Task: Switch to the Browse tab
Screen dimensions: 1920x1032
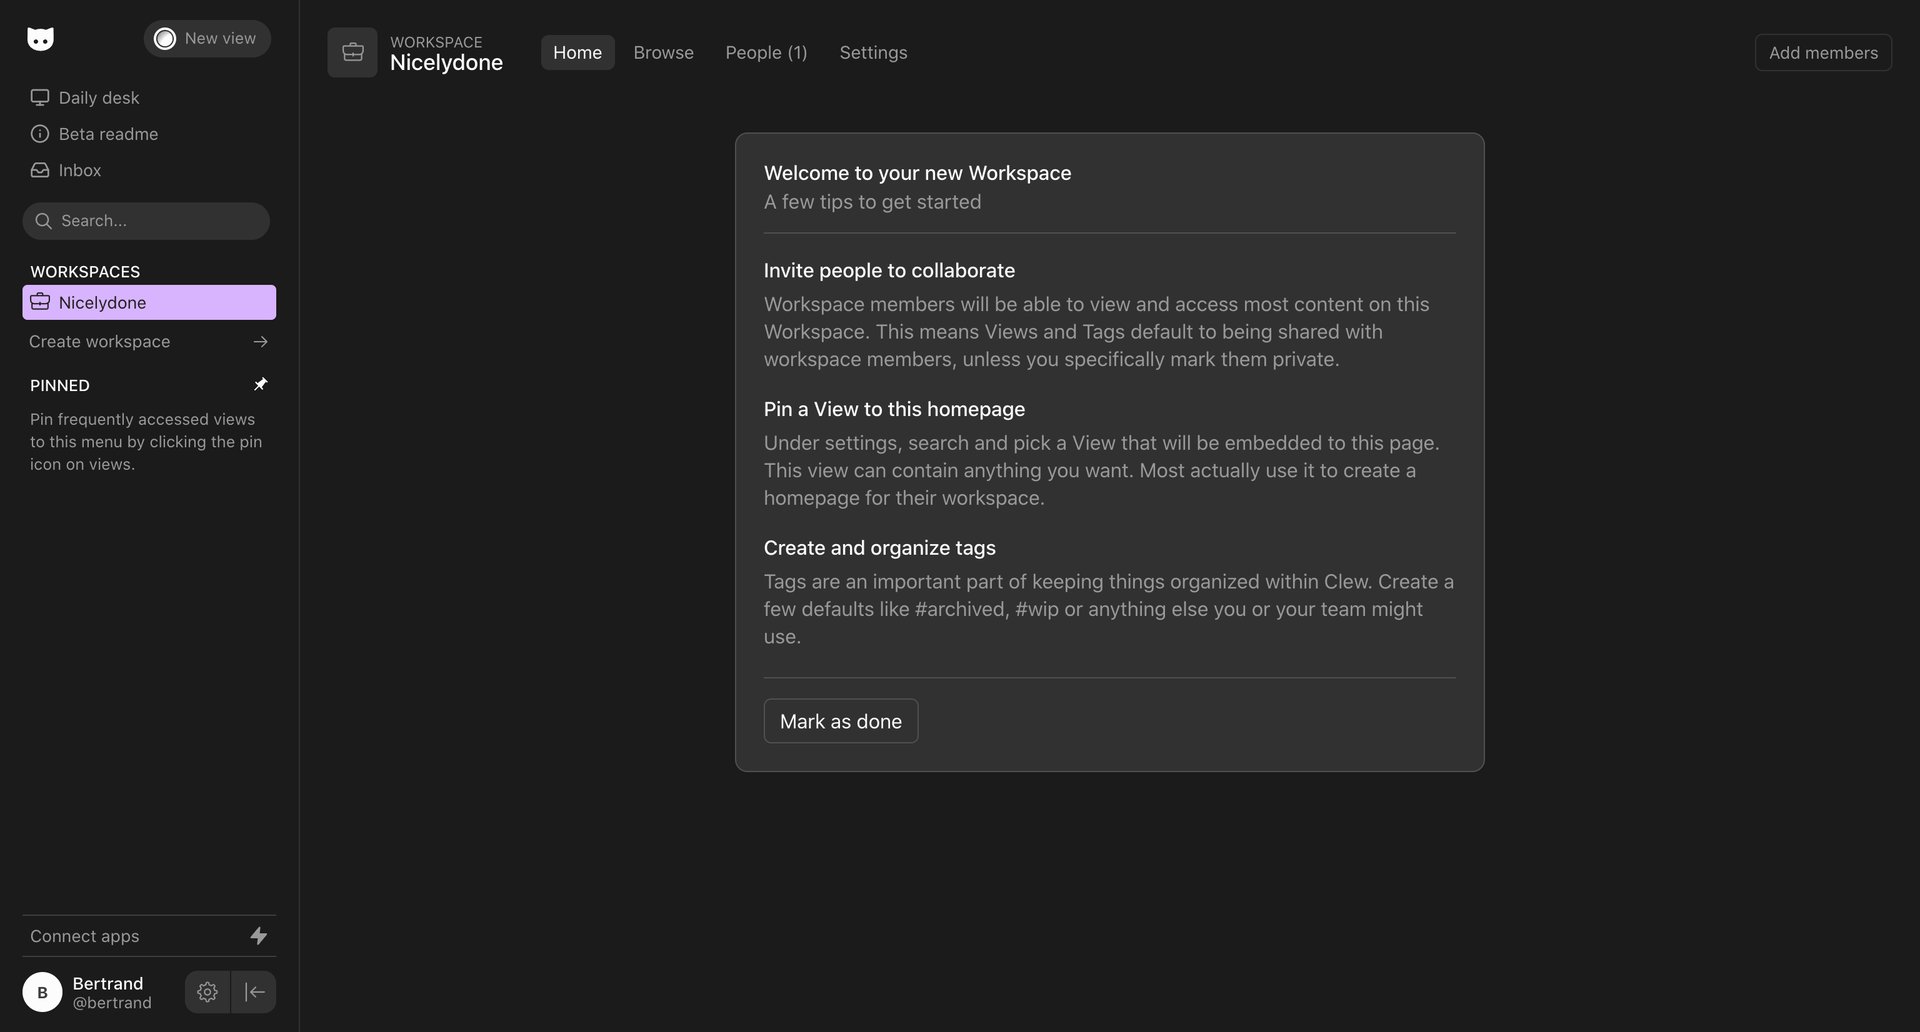Action: tap(663, 52)
